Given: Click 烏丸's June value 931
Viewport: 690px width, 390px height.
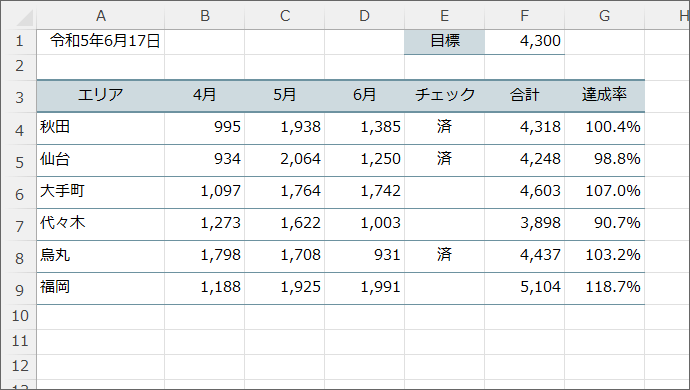Looking at the screenshot, I should coord(364,257).
